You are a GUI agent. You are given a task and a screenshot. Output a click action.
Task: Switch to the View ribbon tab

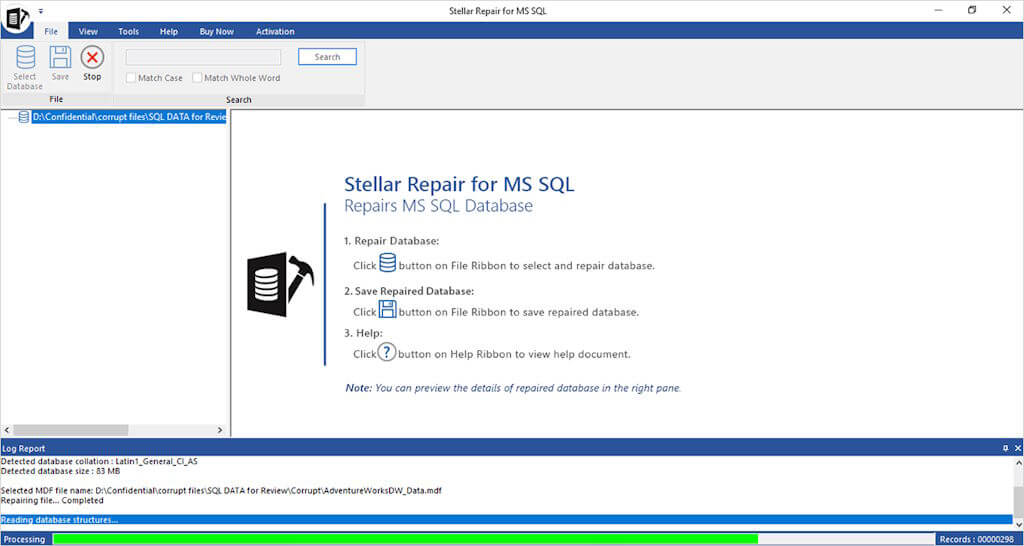click(88, 32)
